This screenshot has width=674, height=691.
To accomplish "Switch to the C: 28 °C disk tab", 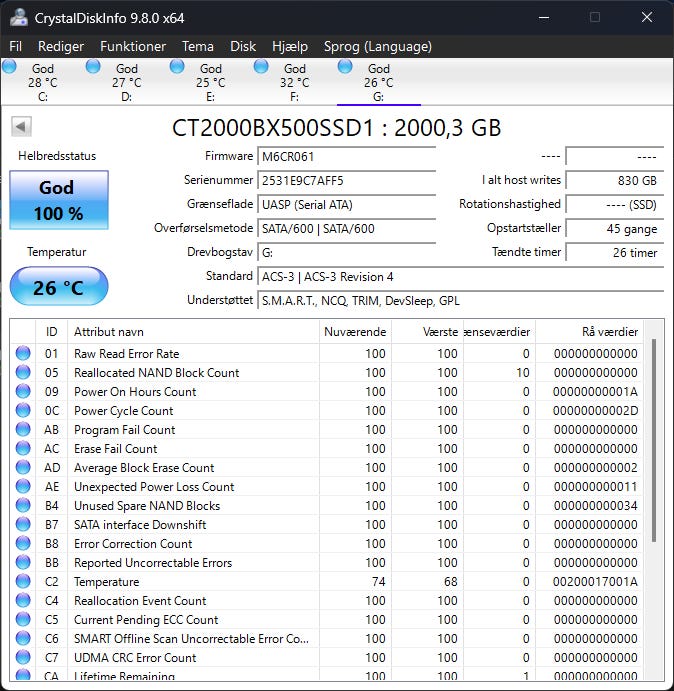I will 42,82.
